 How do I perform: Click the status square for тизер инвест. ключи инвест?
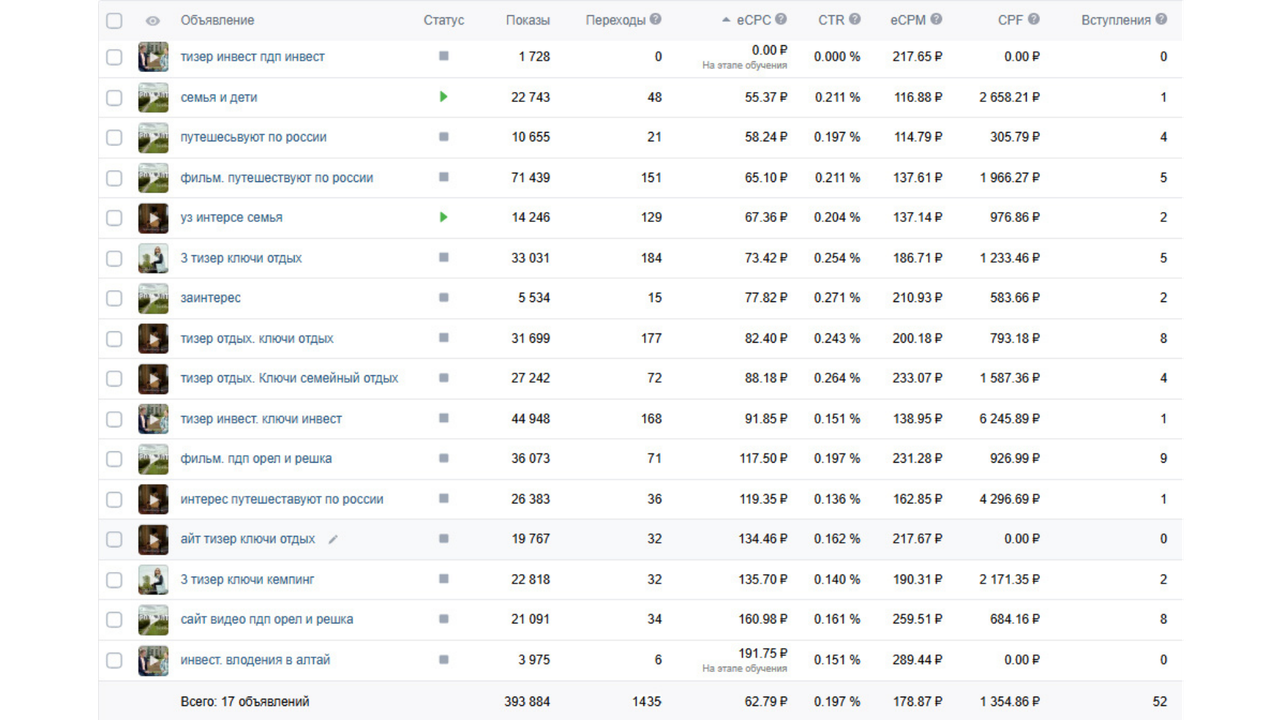(443, 418)
